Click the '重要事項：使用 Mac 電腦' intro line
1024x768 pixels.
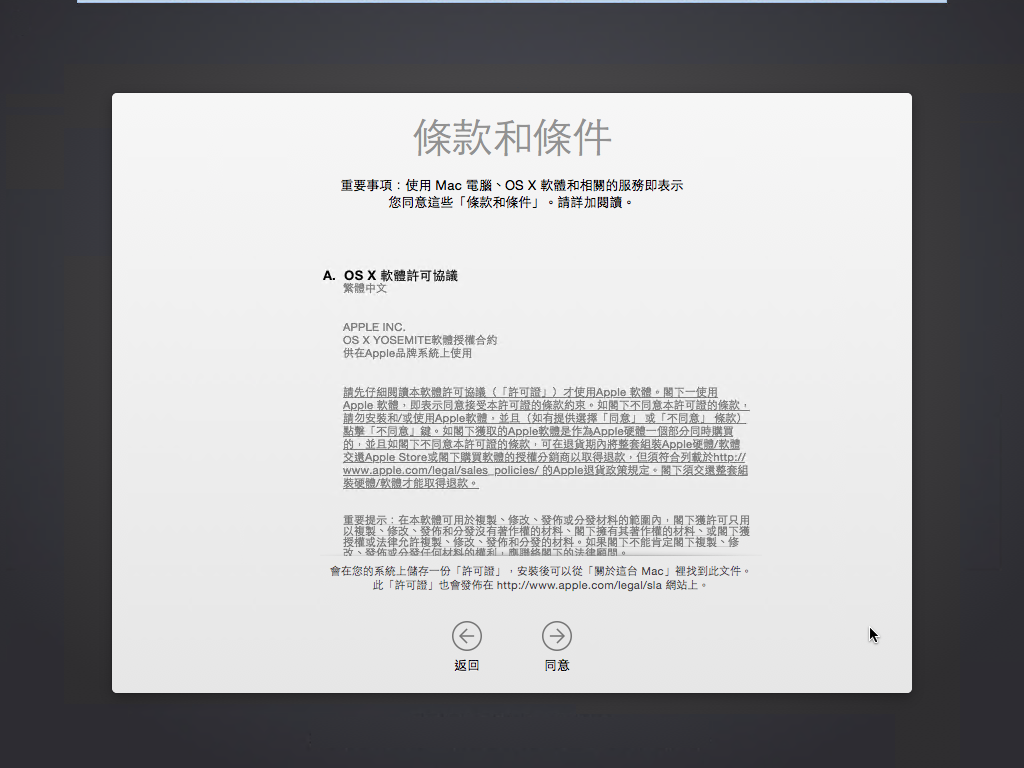tap(511, 185)
